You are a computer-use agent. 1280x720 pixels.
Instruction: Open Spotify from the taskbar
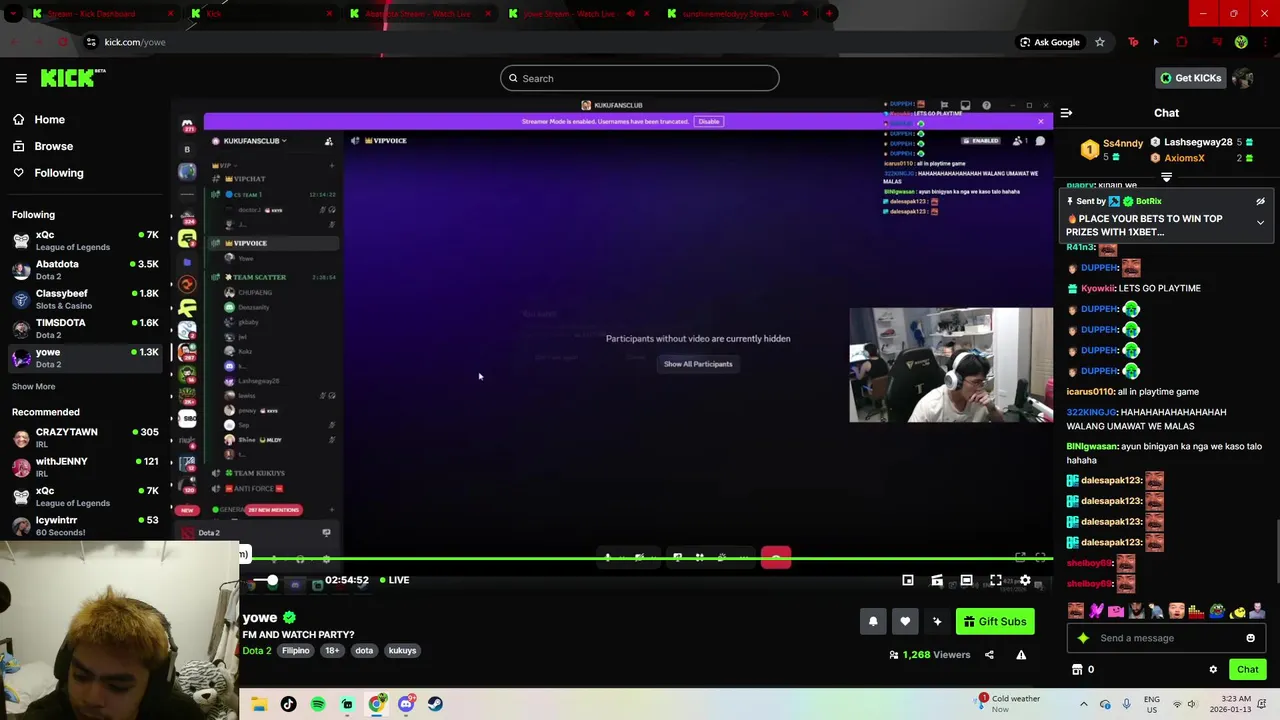(318, 705)
